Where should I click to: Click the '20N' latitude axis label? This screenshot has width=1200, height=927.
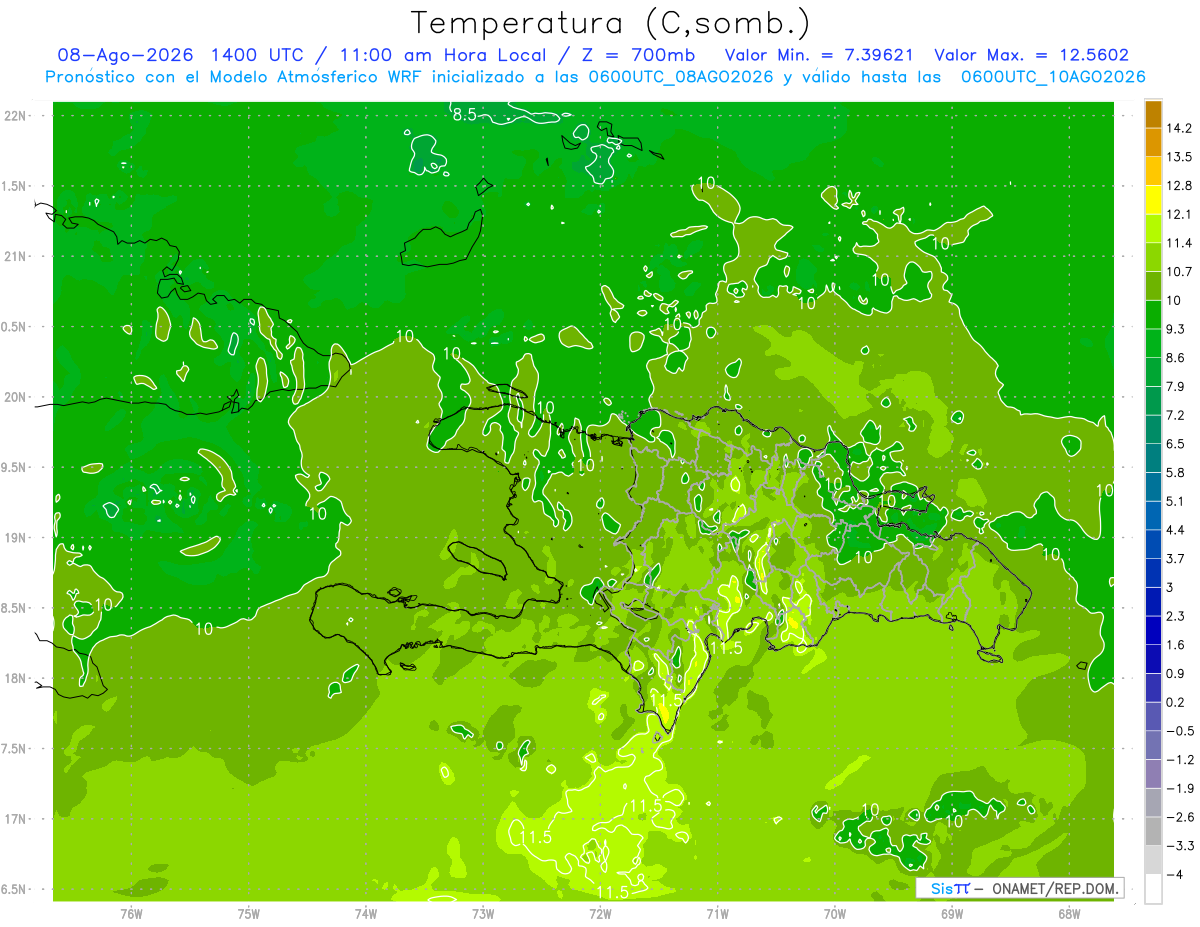(16, 397)
